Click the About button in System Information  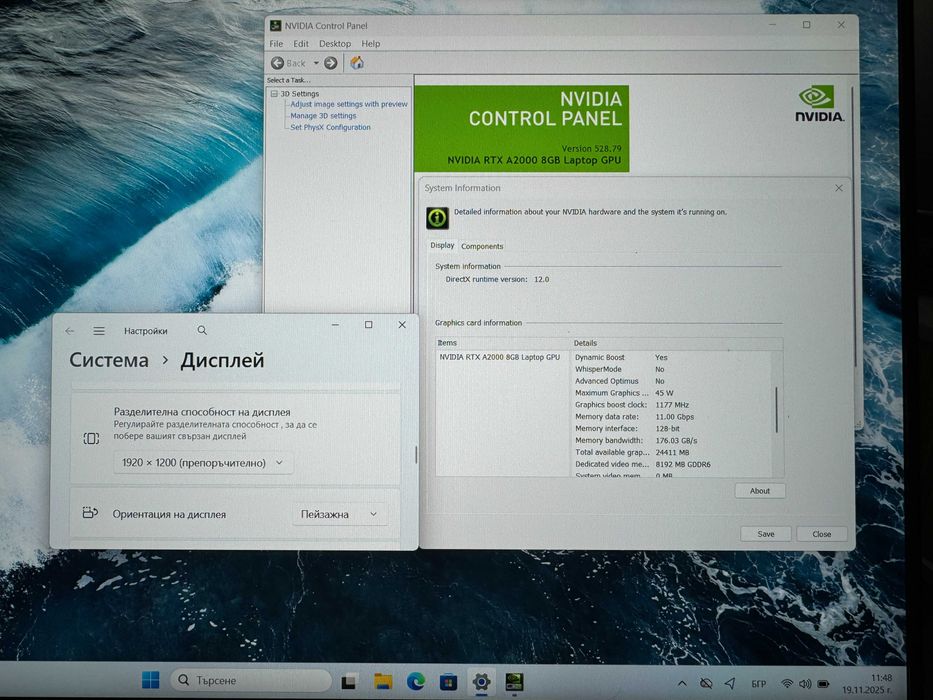(x=760, y=491)
